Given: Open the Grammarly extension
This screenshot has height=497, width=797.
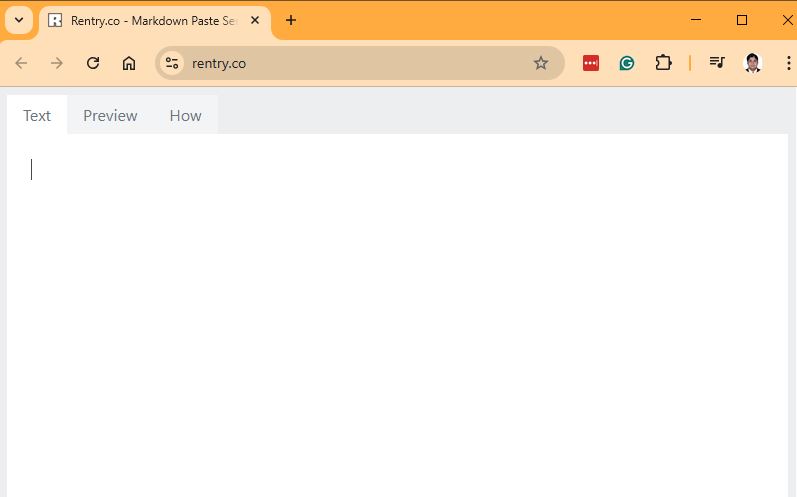Looking at the screenshot, I should coord(627,63).
